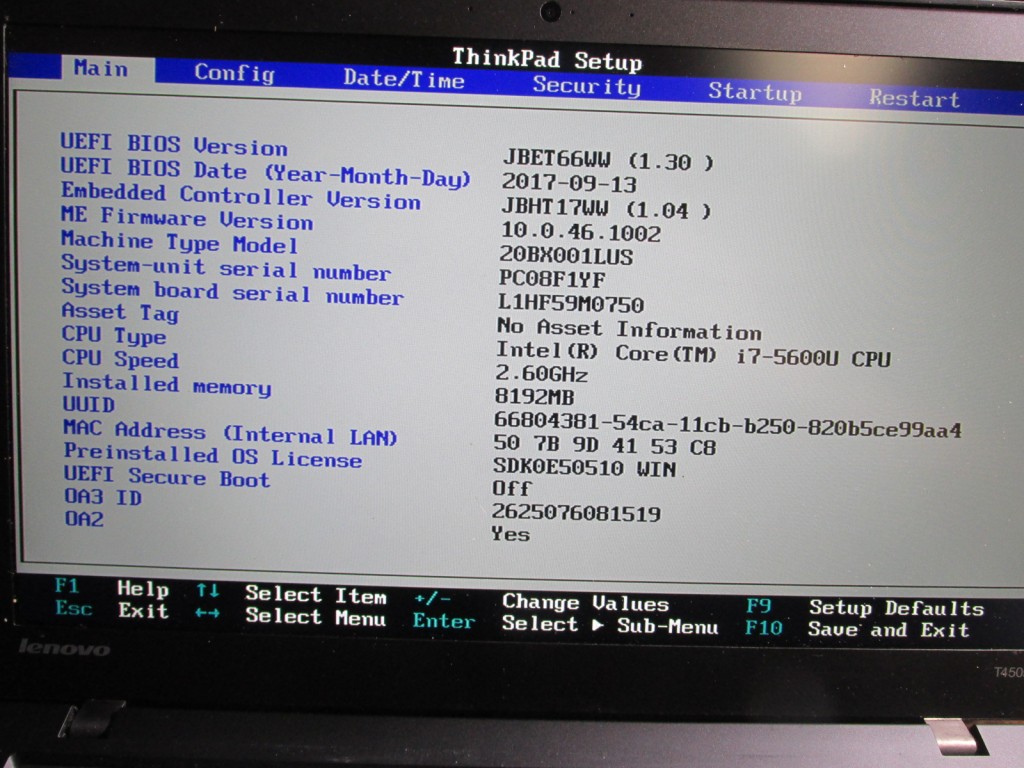Click the UEFI Secure Boot label
The height and width of the screenshot is (768, 1024).
coord(167,477)
